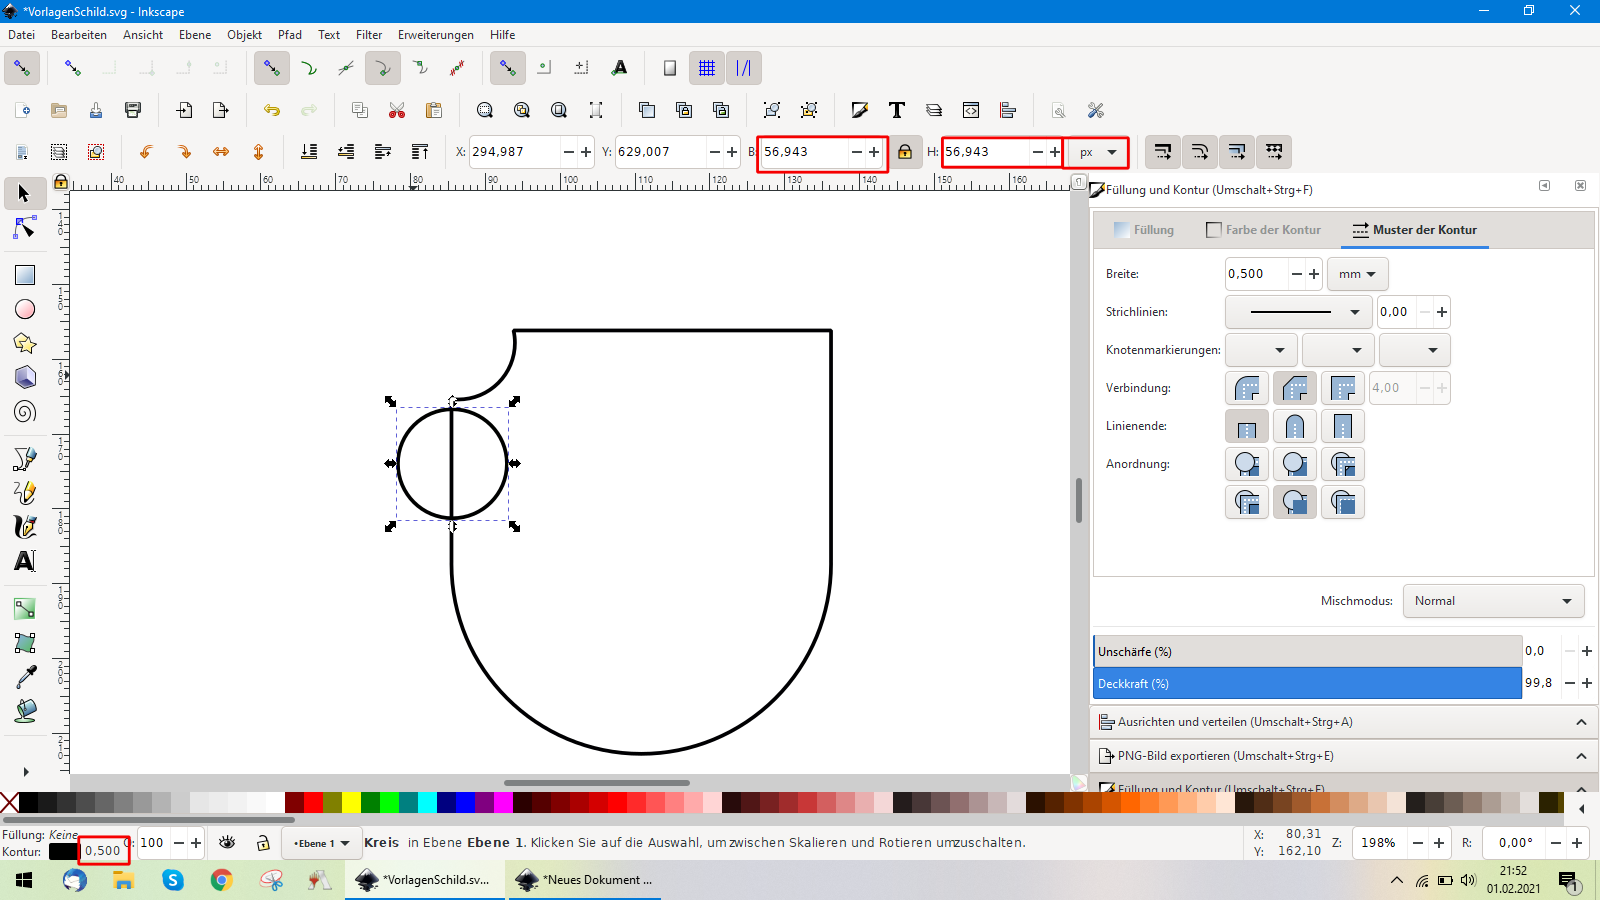Toggle layer visibility eye icon
This screenshot has height=900, width=1600.
tap(227, 843)
